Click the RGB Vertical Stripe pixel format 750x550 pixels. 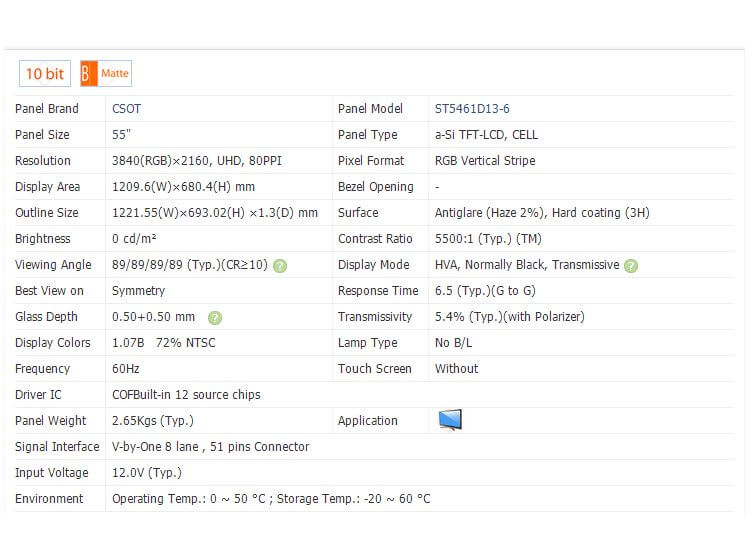click(x=485, y=161)
